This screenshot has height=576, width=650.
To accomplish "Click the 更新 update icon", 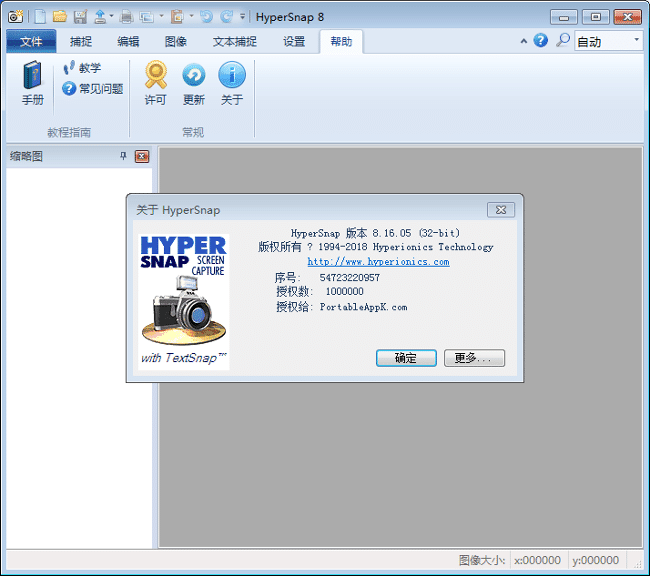I will [194, 83].
